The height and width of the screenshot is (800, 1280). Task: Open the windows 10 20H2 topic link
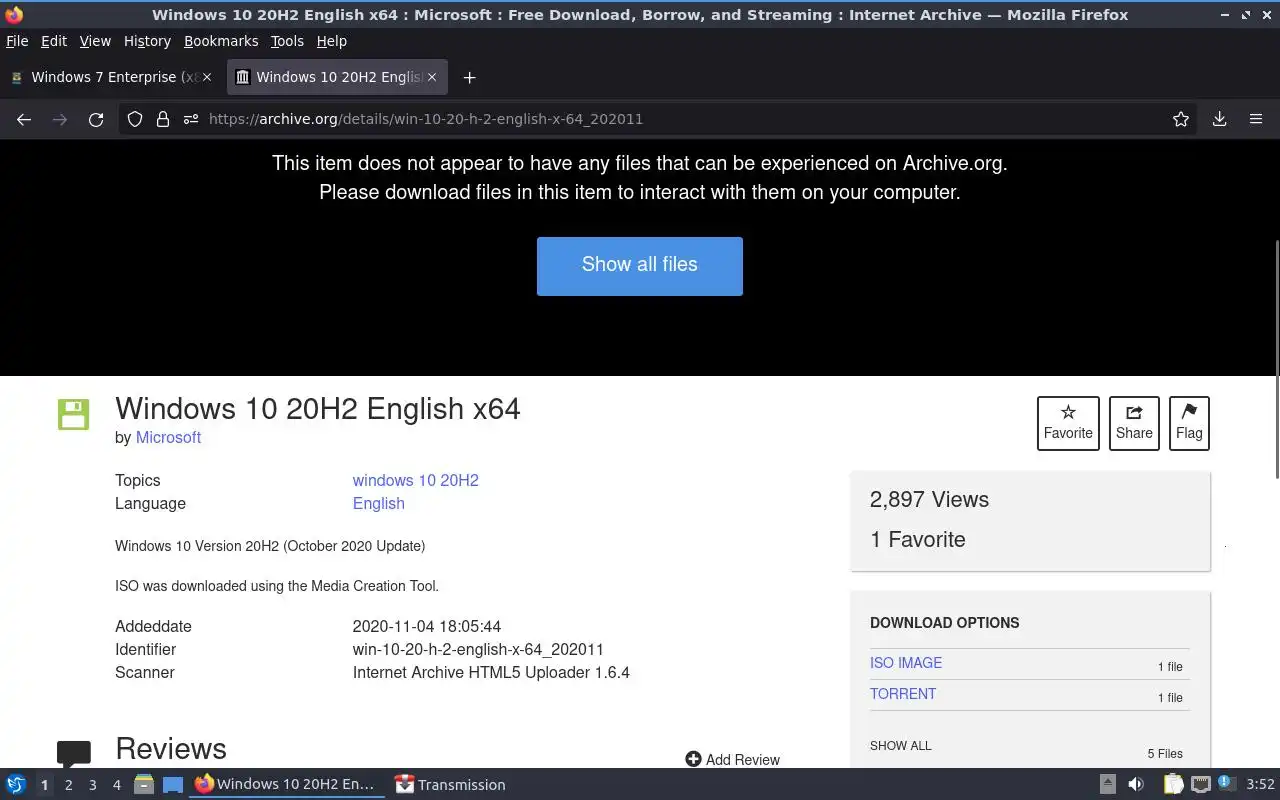(415, 480)
